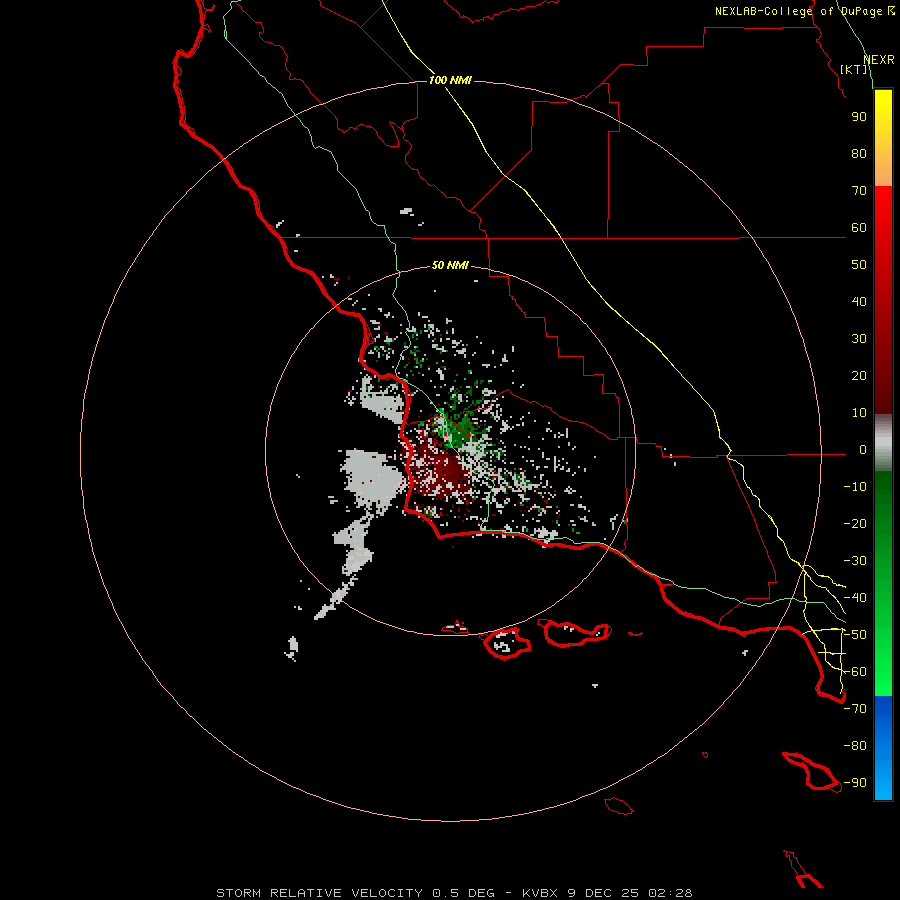Screen dimensions: 900x900
Task: Click the 50 value on the velocity scale
Action: click(x=859, y=265)
